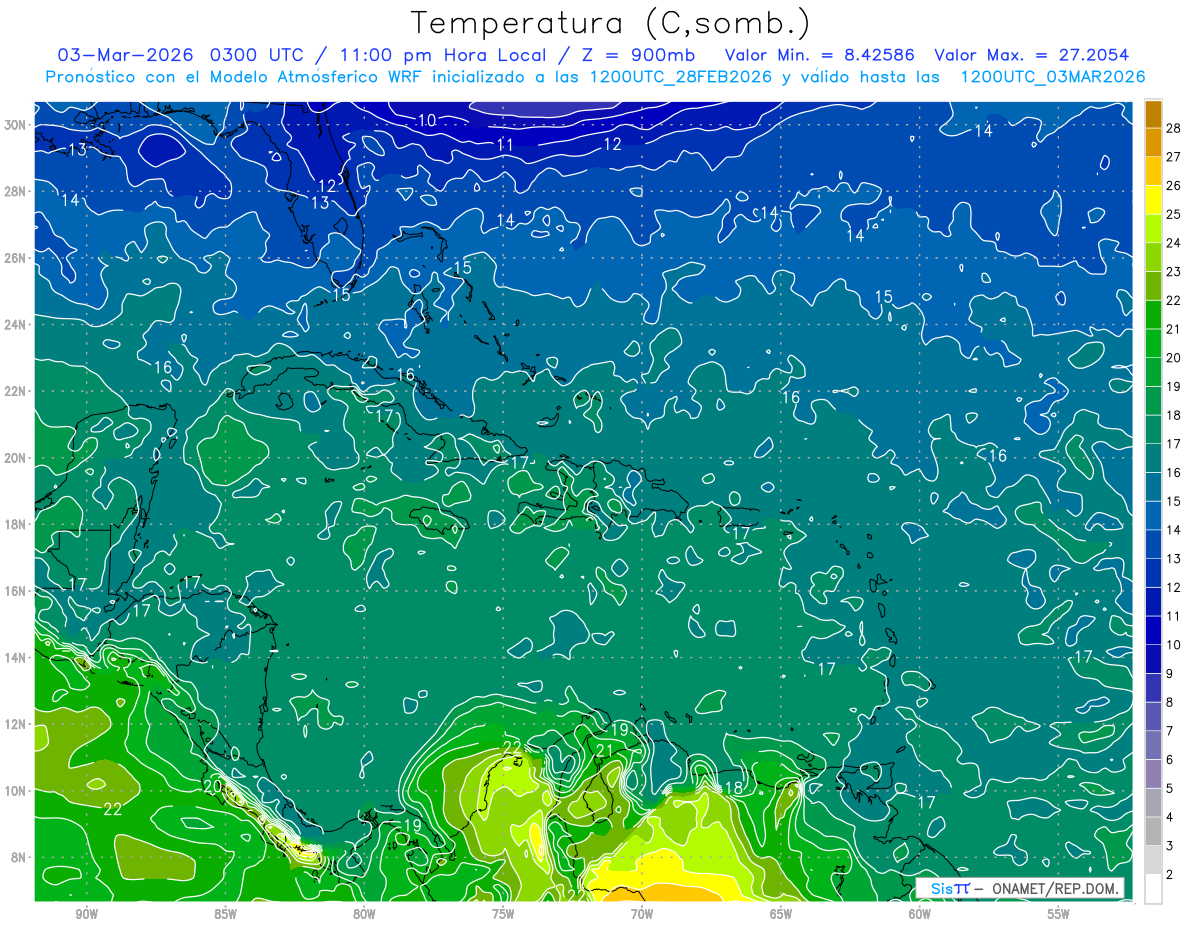Viewport: 1200px width, 927px height.
Task: Click the SisTT ONAMET/REP.DOM. logo box
Action: coord(1020,888)
